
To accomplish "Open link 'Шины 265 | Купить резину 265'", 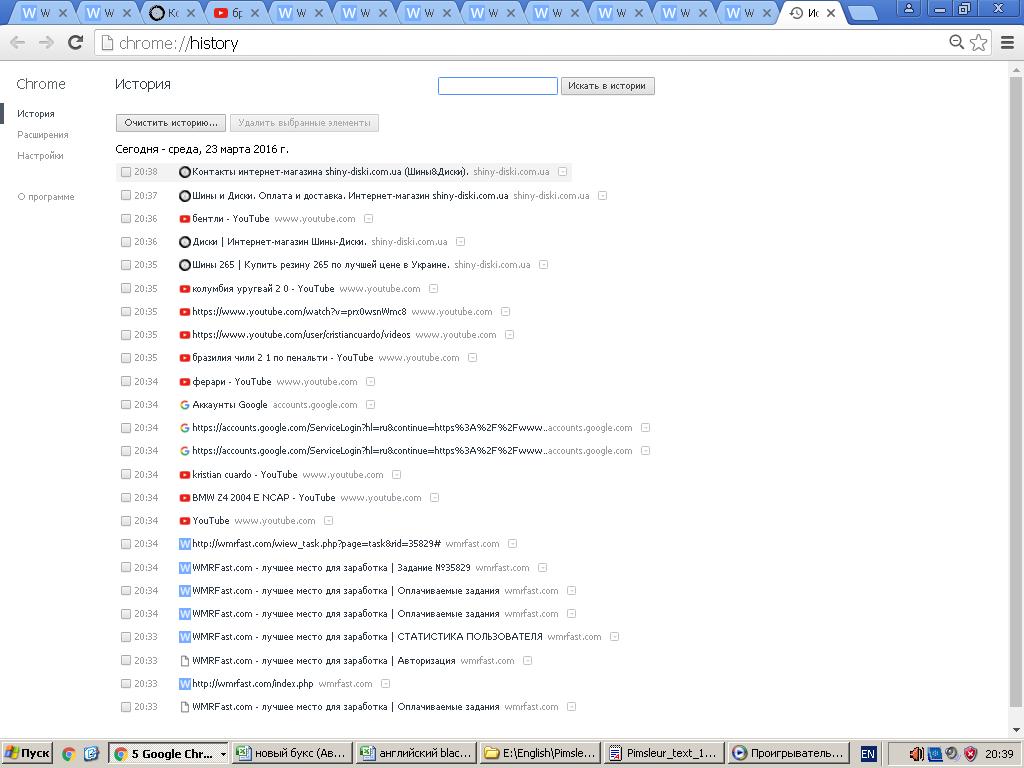I will (321, 265).
